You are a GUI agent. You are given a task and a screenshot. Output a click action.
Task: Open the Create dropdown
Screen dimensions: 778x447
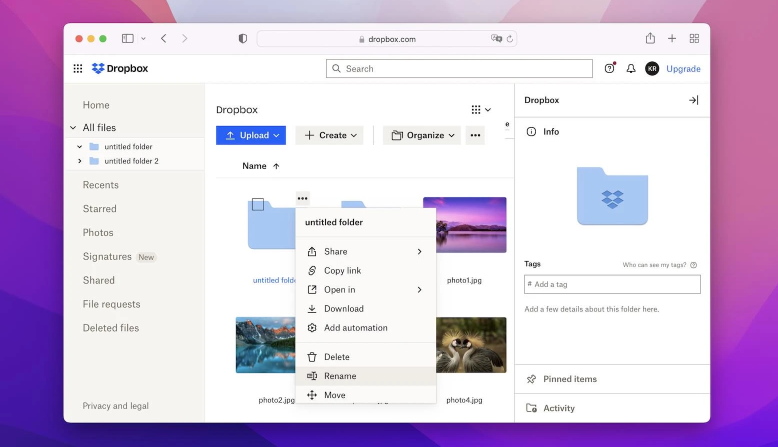[329, 135]
